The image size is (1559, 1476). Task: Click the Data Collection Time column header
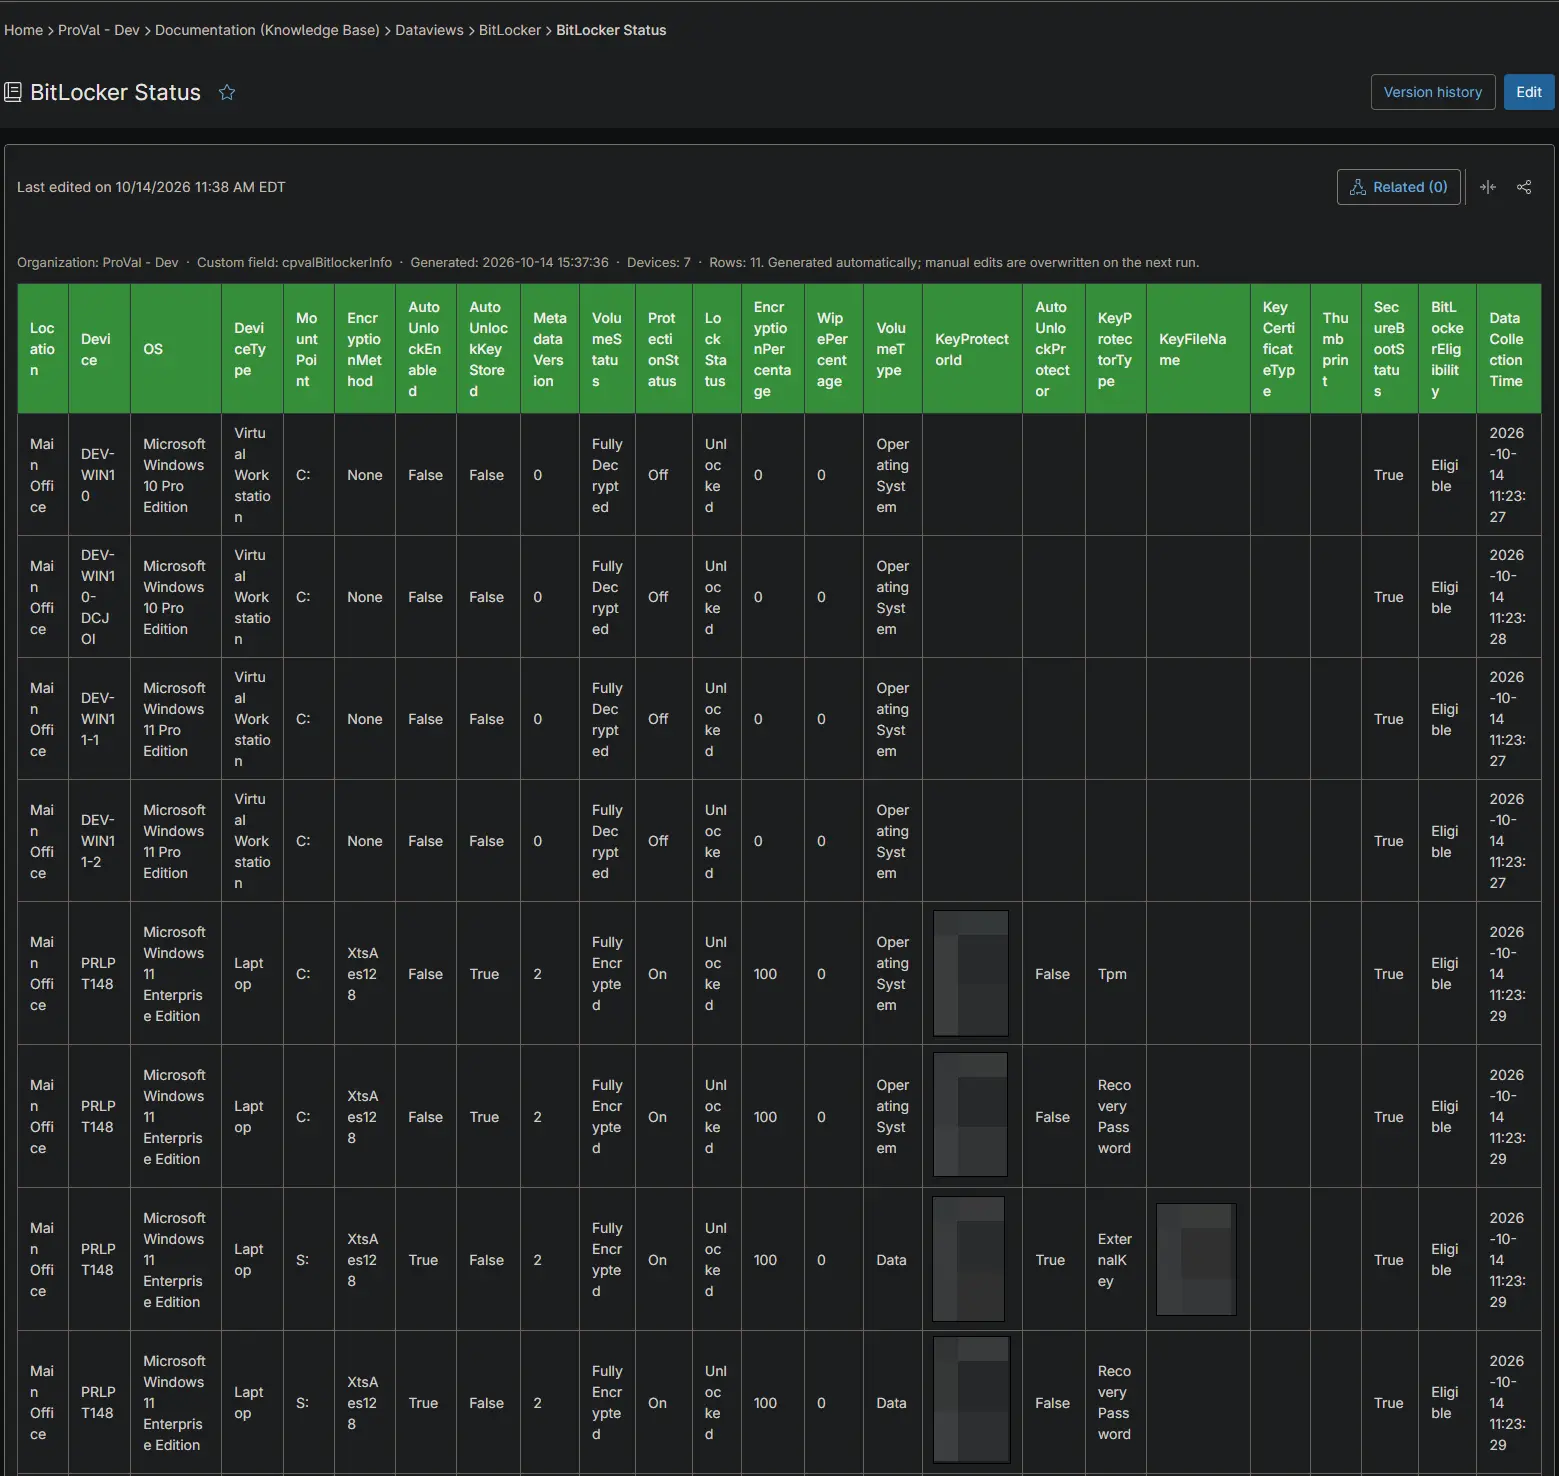tap(1509, 349)
